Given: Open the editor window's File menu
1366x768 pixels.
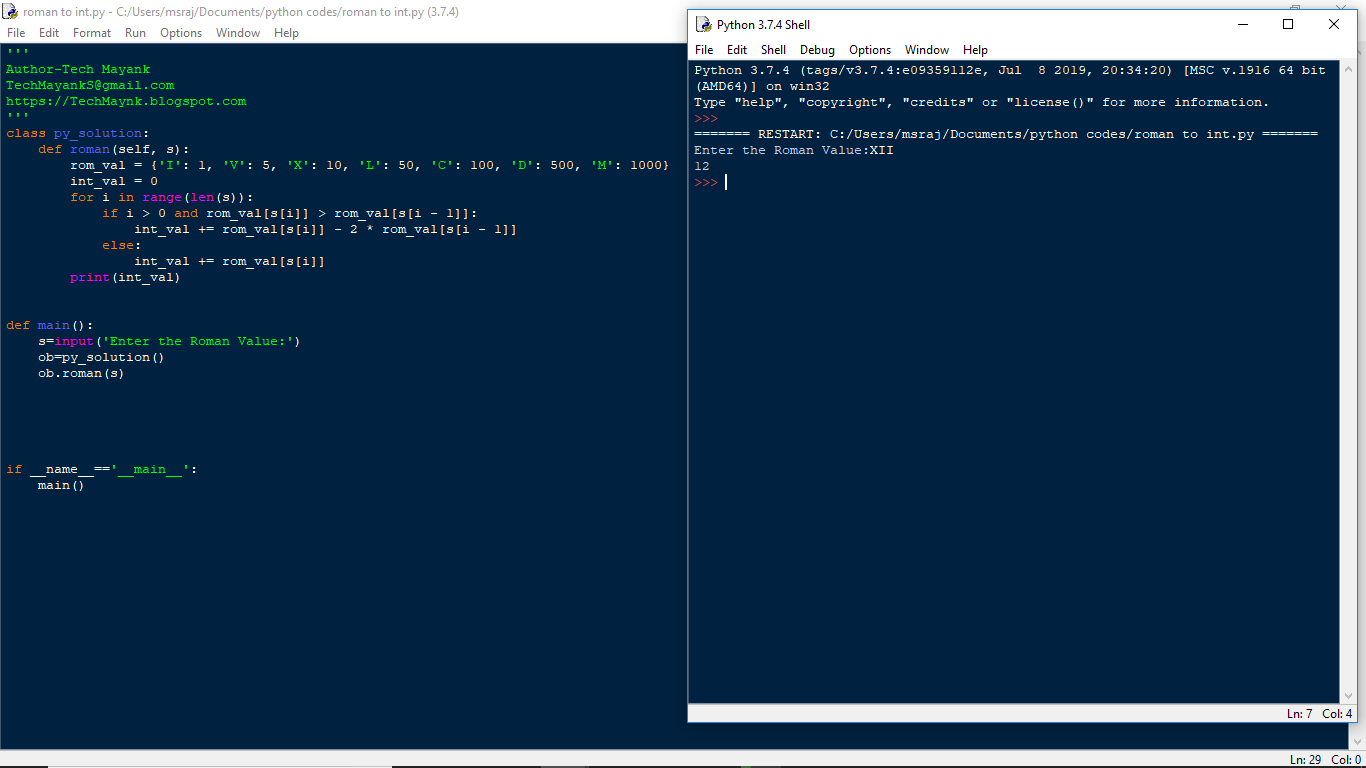Looking at the screenshot, I should [16, 33].
